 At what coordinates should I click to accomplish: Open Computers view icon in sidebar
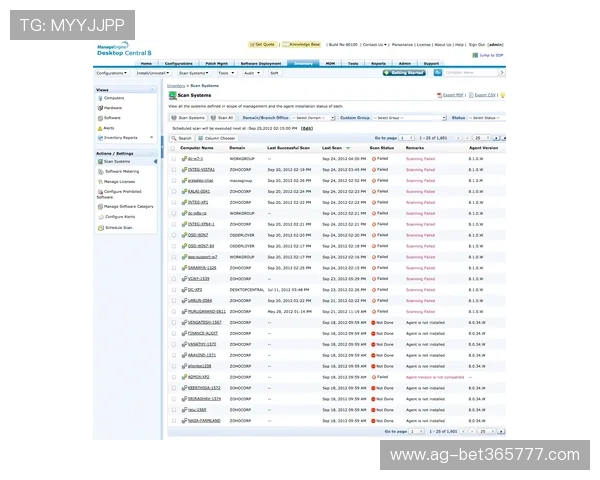pyautogui.click(x=100, y=98)
